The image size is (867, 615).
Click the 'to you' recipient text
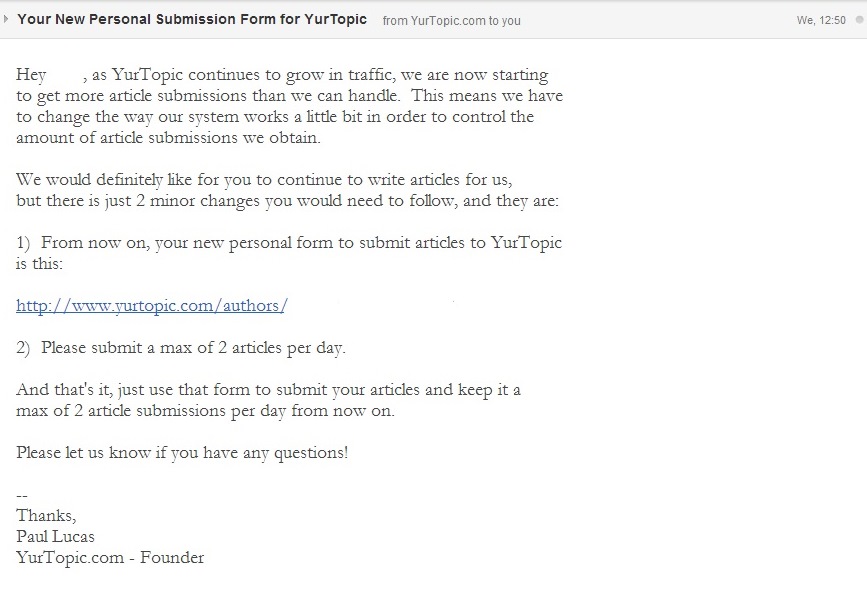click(504, 20)
